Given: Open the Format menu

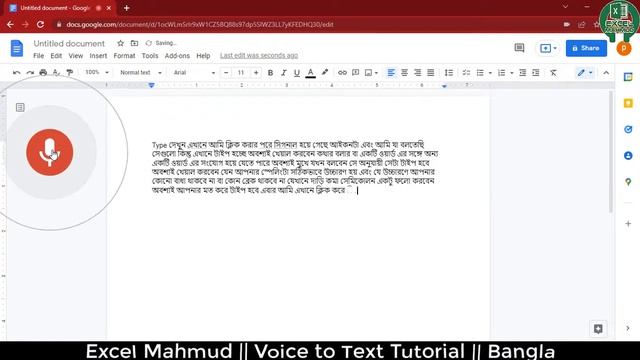Looking at the screenshot, I should click(124, 56).
